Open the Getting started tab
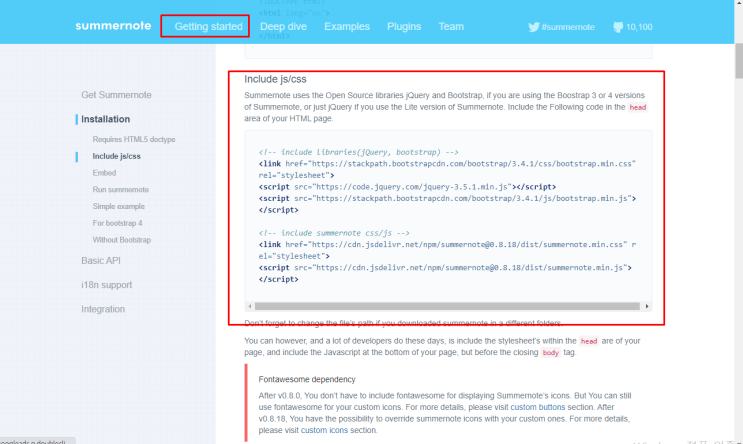 [208, 27]
